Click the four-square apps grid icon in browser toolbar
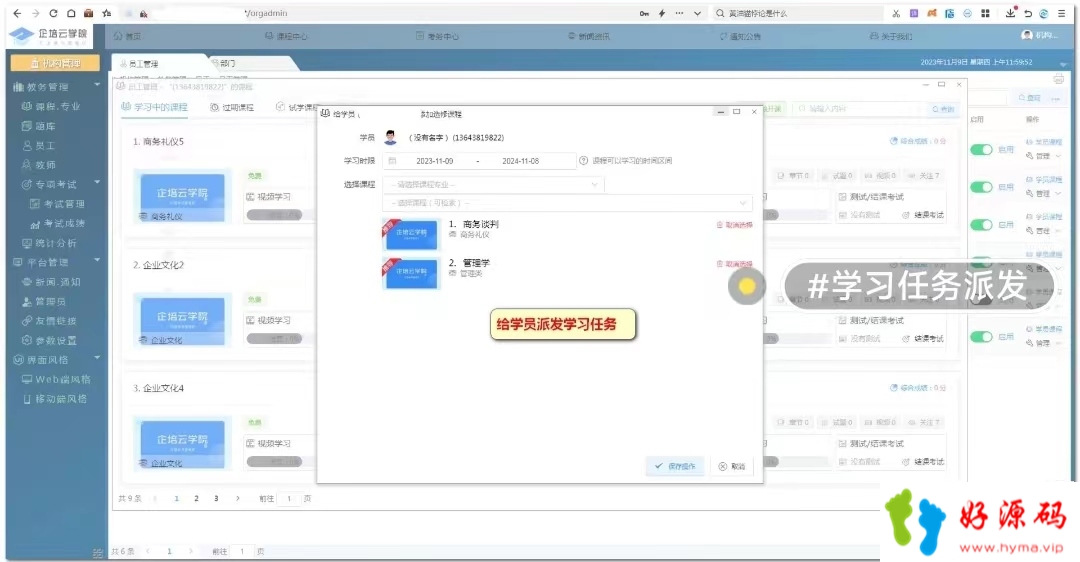Viewport: 1080px width, 562px height. [986, 13]
